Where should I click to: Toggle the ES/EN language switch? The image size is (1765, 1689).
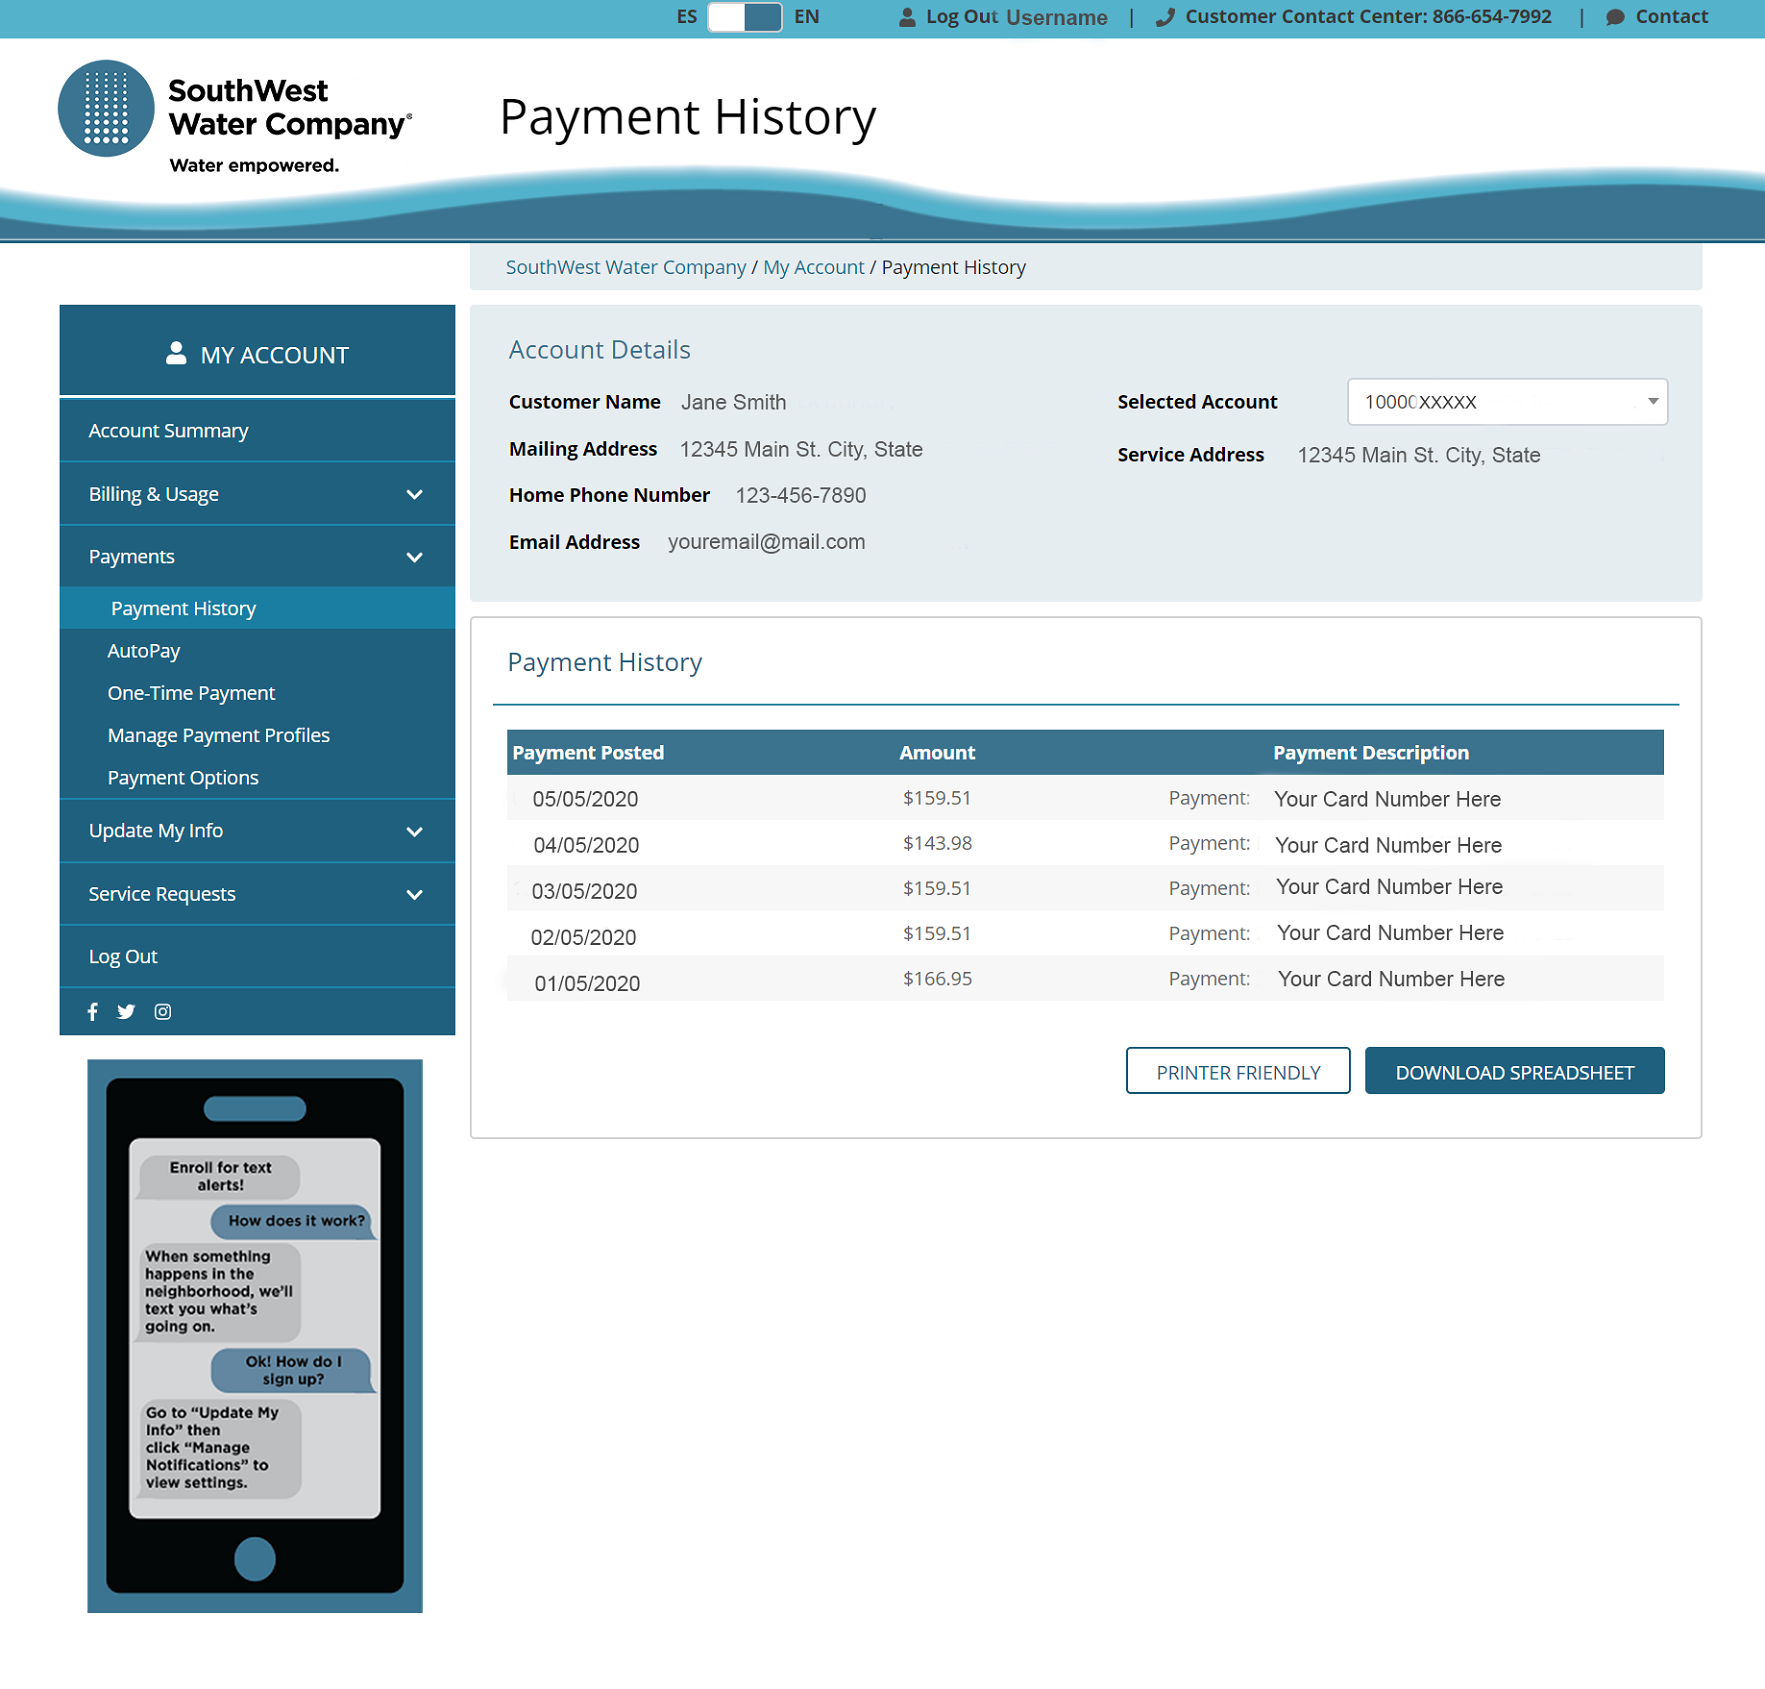(x=745, y=17)
